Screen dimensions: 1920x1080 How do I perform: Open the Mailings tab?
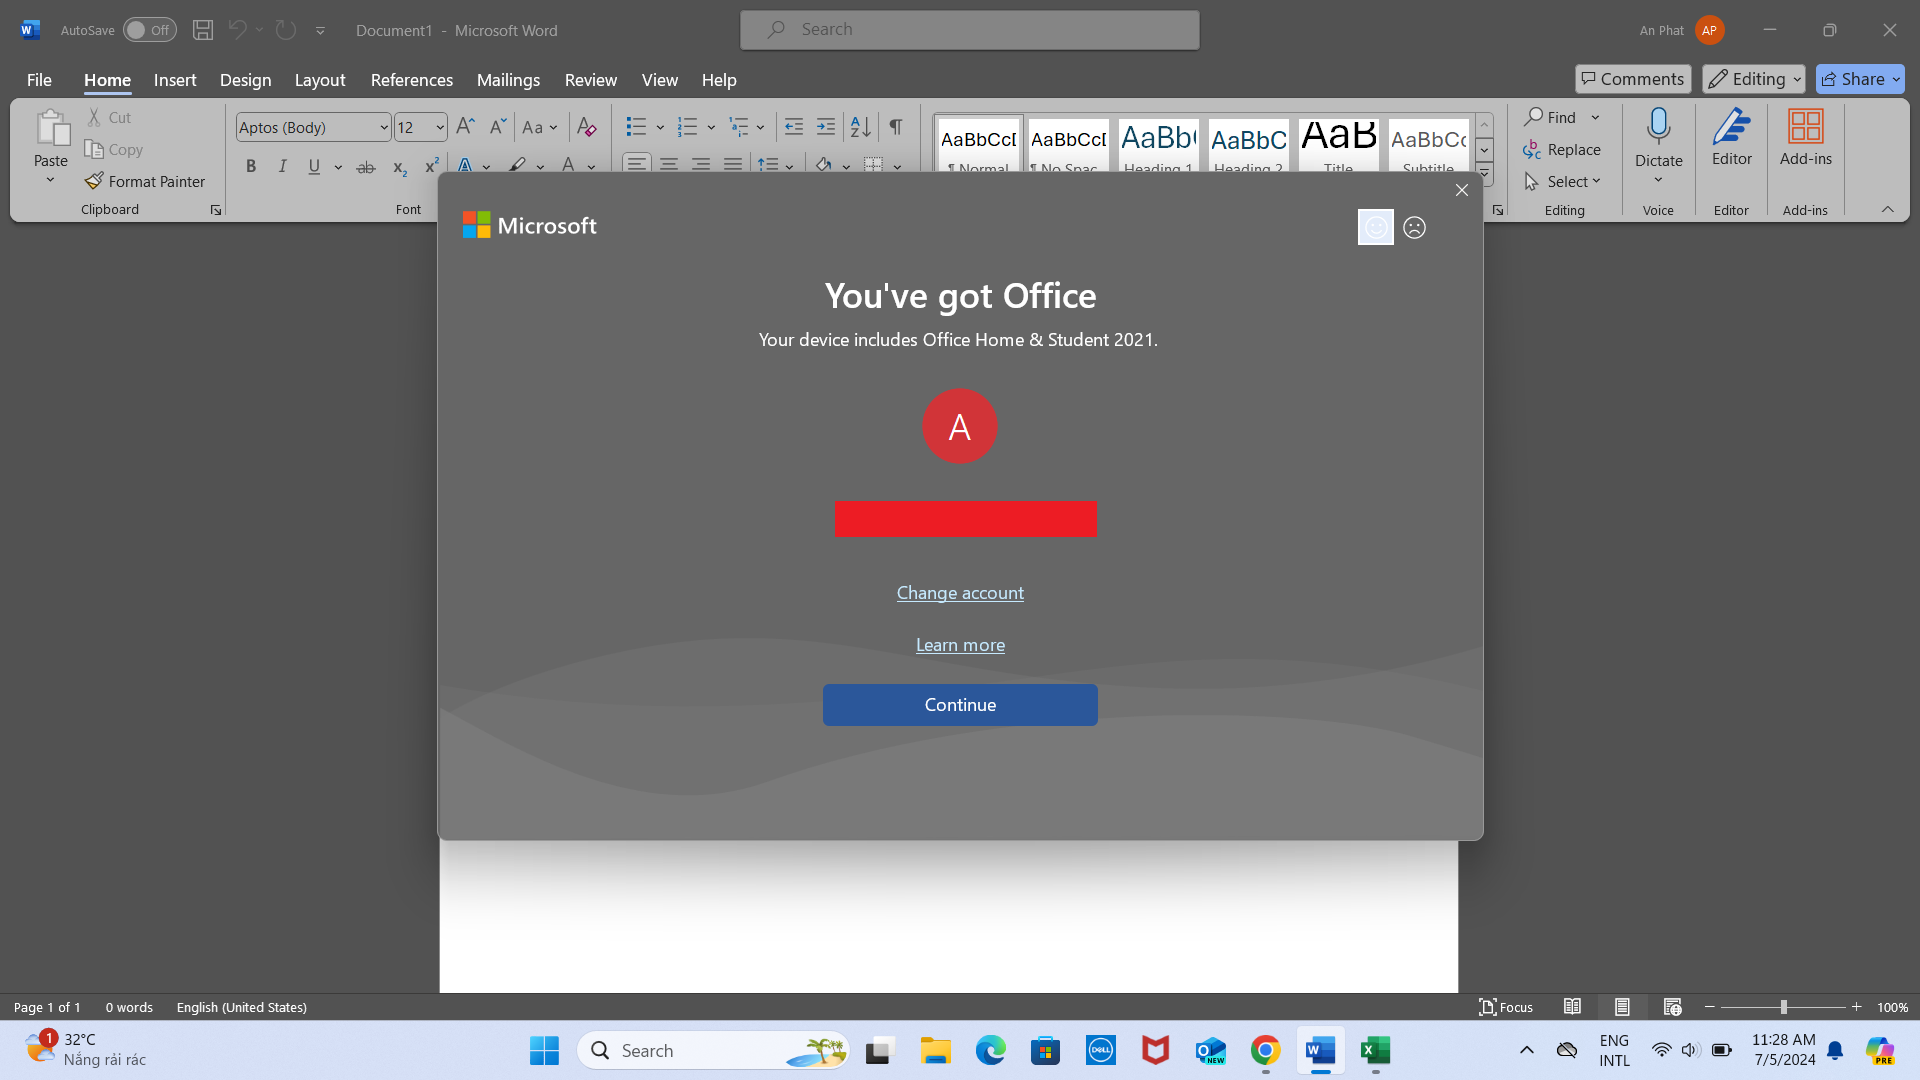(508, 79)
